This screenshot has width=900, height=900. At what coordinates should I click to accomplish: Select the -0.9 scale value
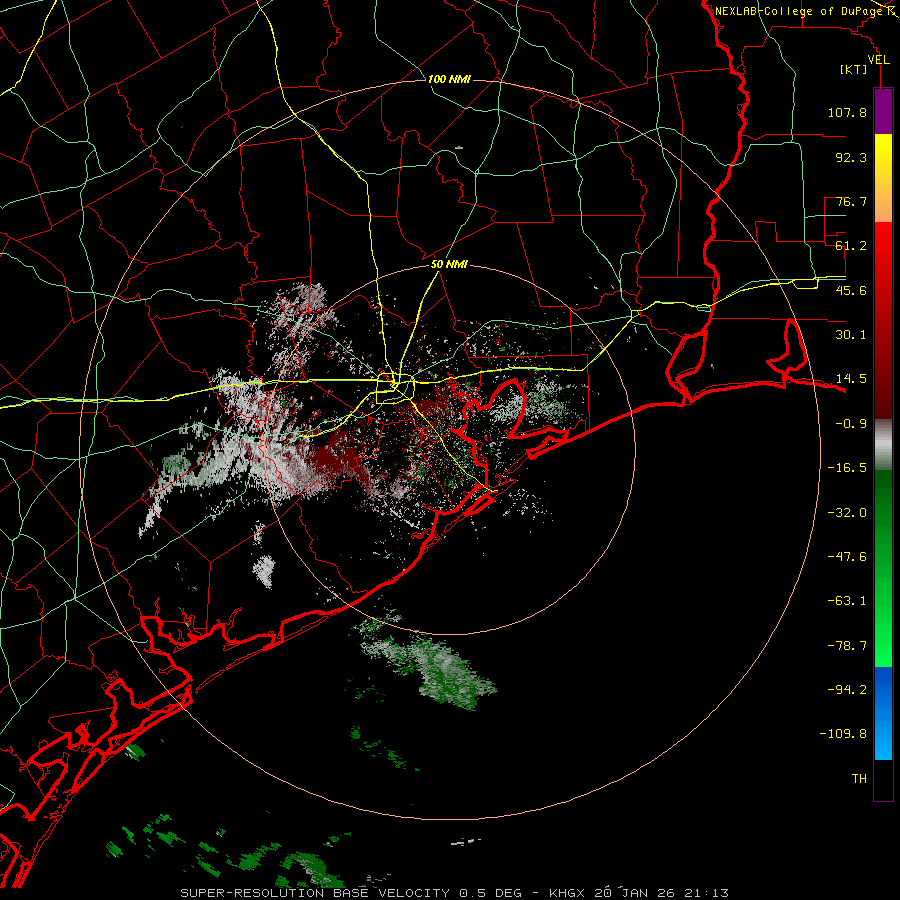[x=851, y=424]
